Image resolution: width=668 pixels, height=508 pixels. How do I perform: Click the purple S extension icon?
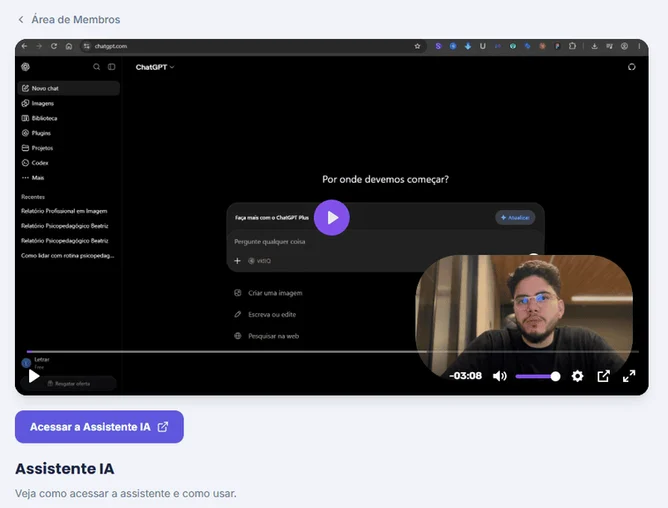pos(438,46)
